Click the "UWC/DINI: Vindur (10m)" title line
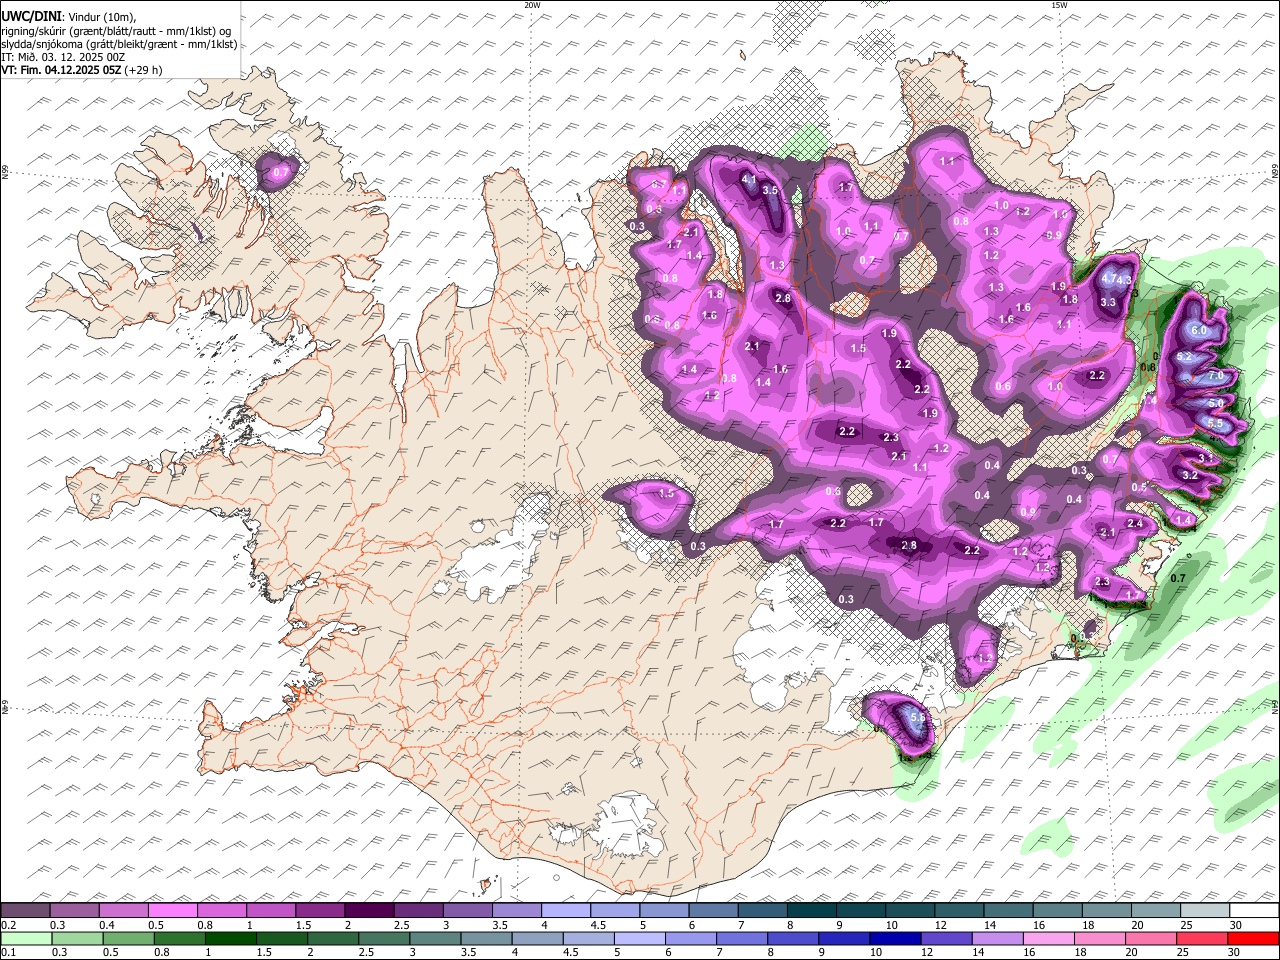Viewport: 1280px width, 960px height. 69,17
